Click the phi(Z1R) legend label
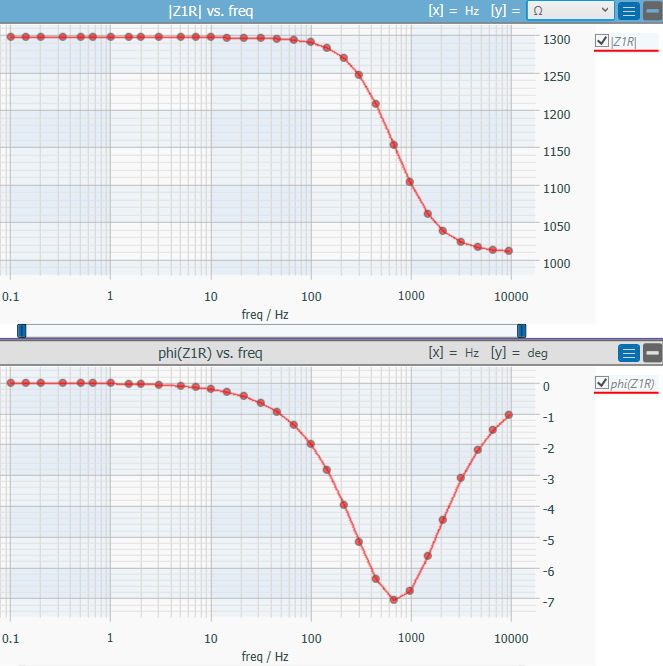 [x=632, y=384]
